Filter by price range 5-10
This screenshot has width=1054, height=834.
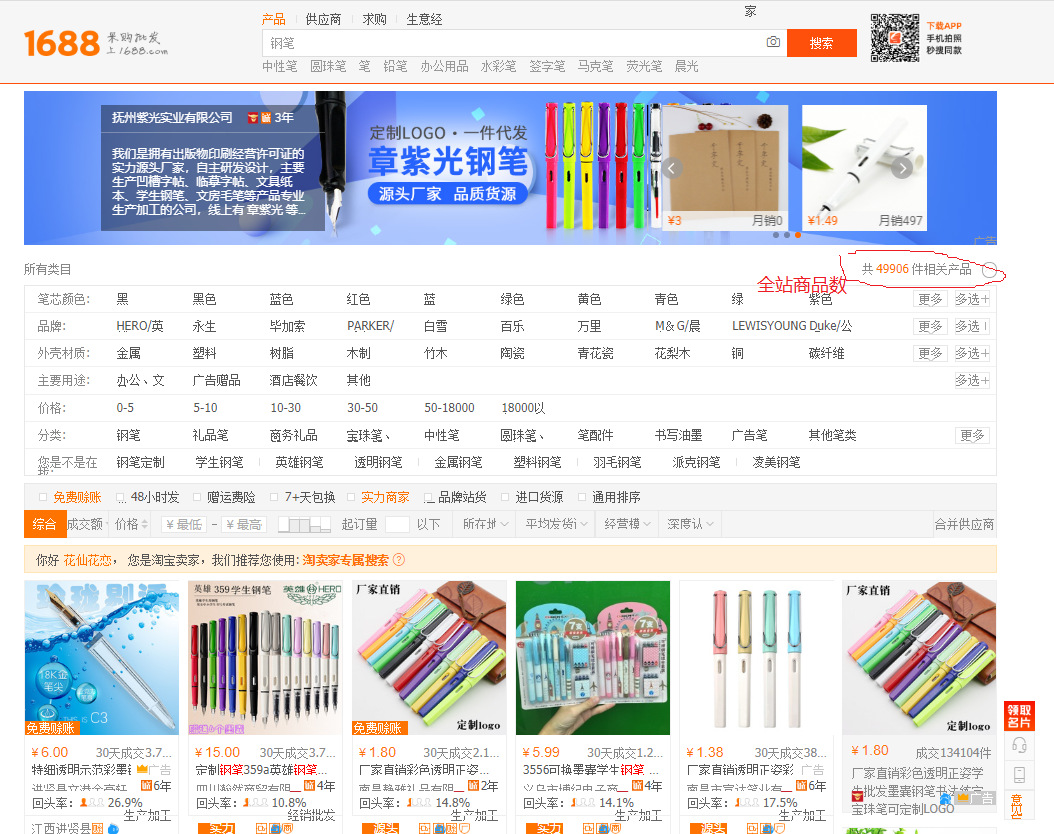coord(205,408)
